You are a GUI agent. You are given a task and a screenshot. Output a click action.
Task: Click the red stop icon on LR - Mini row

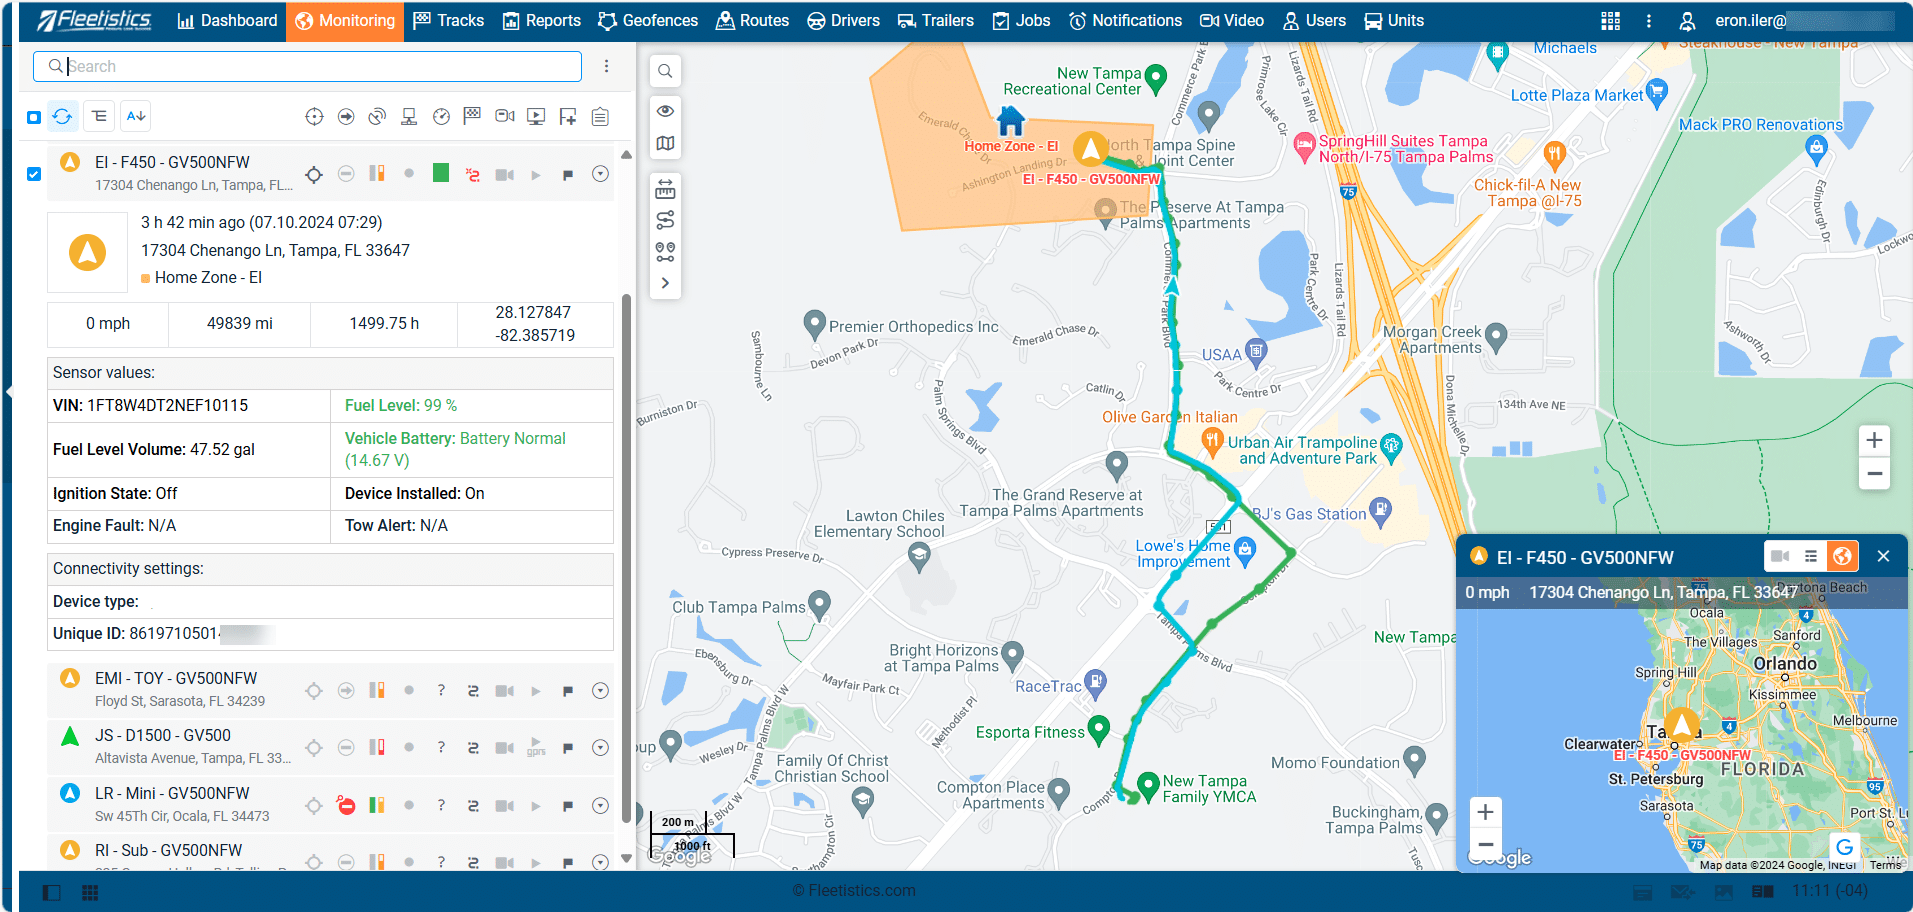pyautogui.click(x=346, y=805)
